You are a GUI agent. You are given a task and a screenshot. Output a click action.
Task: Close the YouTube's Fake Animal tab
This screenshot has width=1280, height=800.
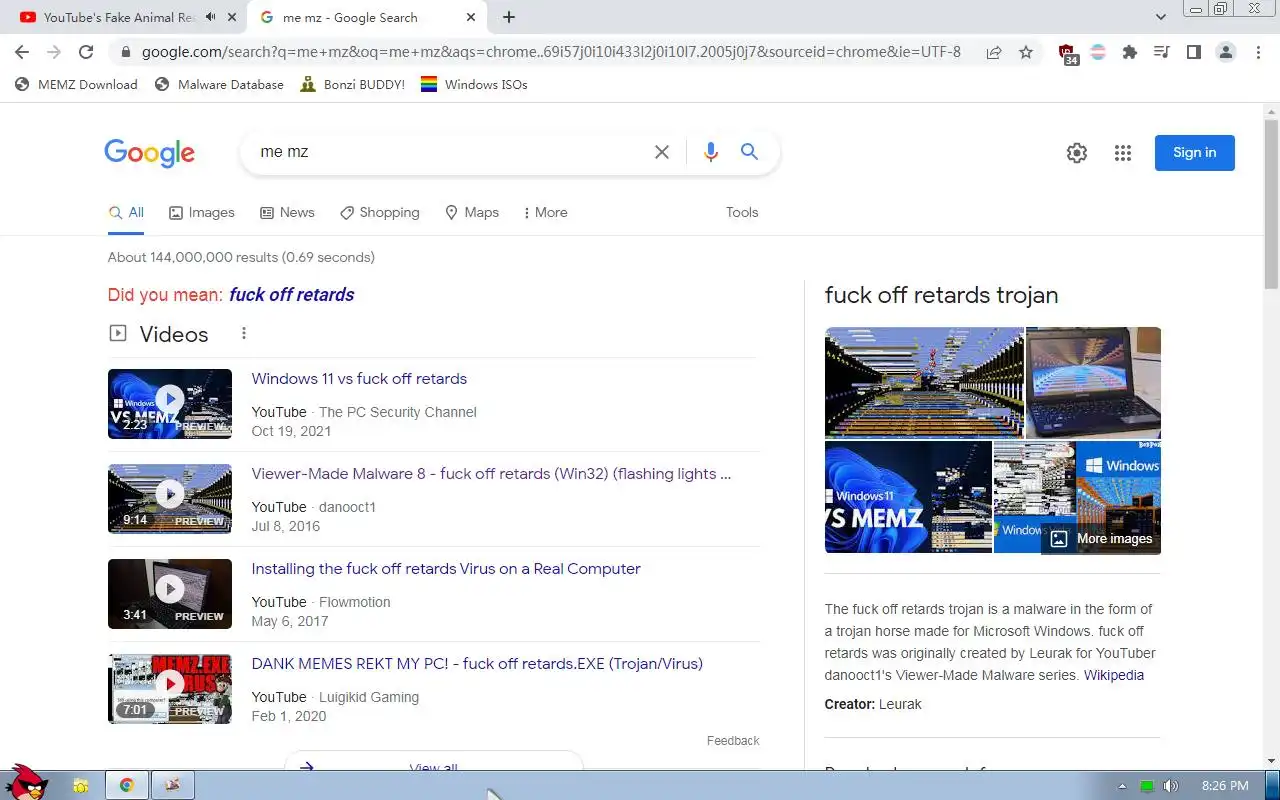pyautogui.click(x=233, y=17)
